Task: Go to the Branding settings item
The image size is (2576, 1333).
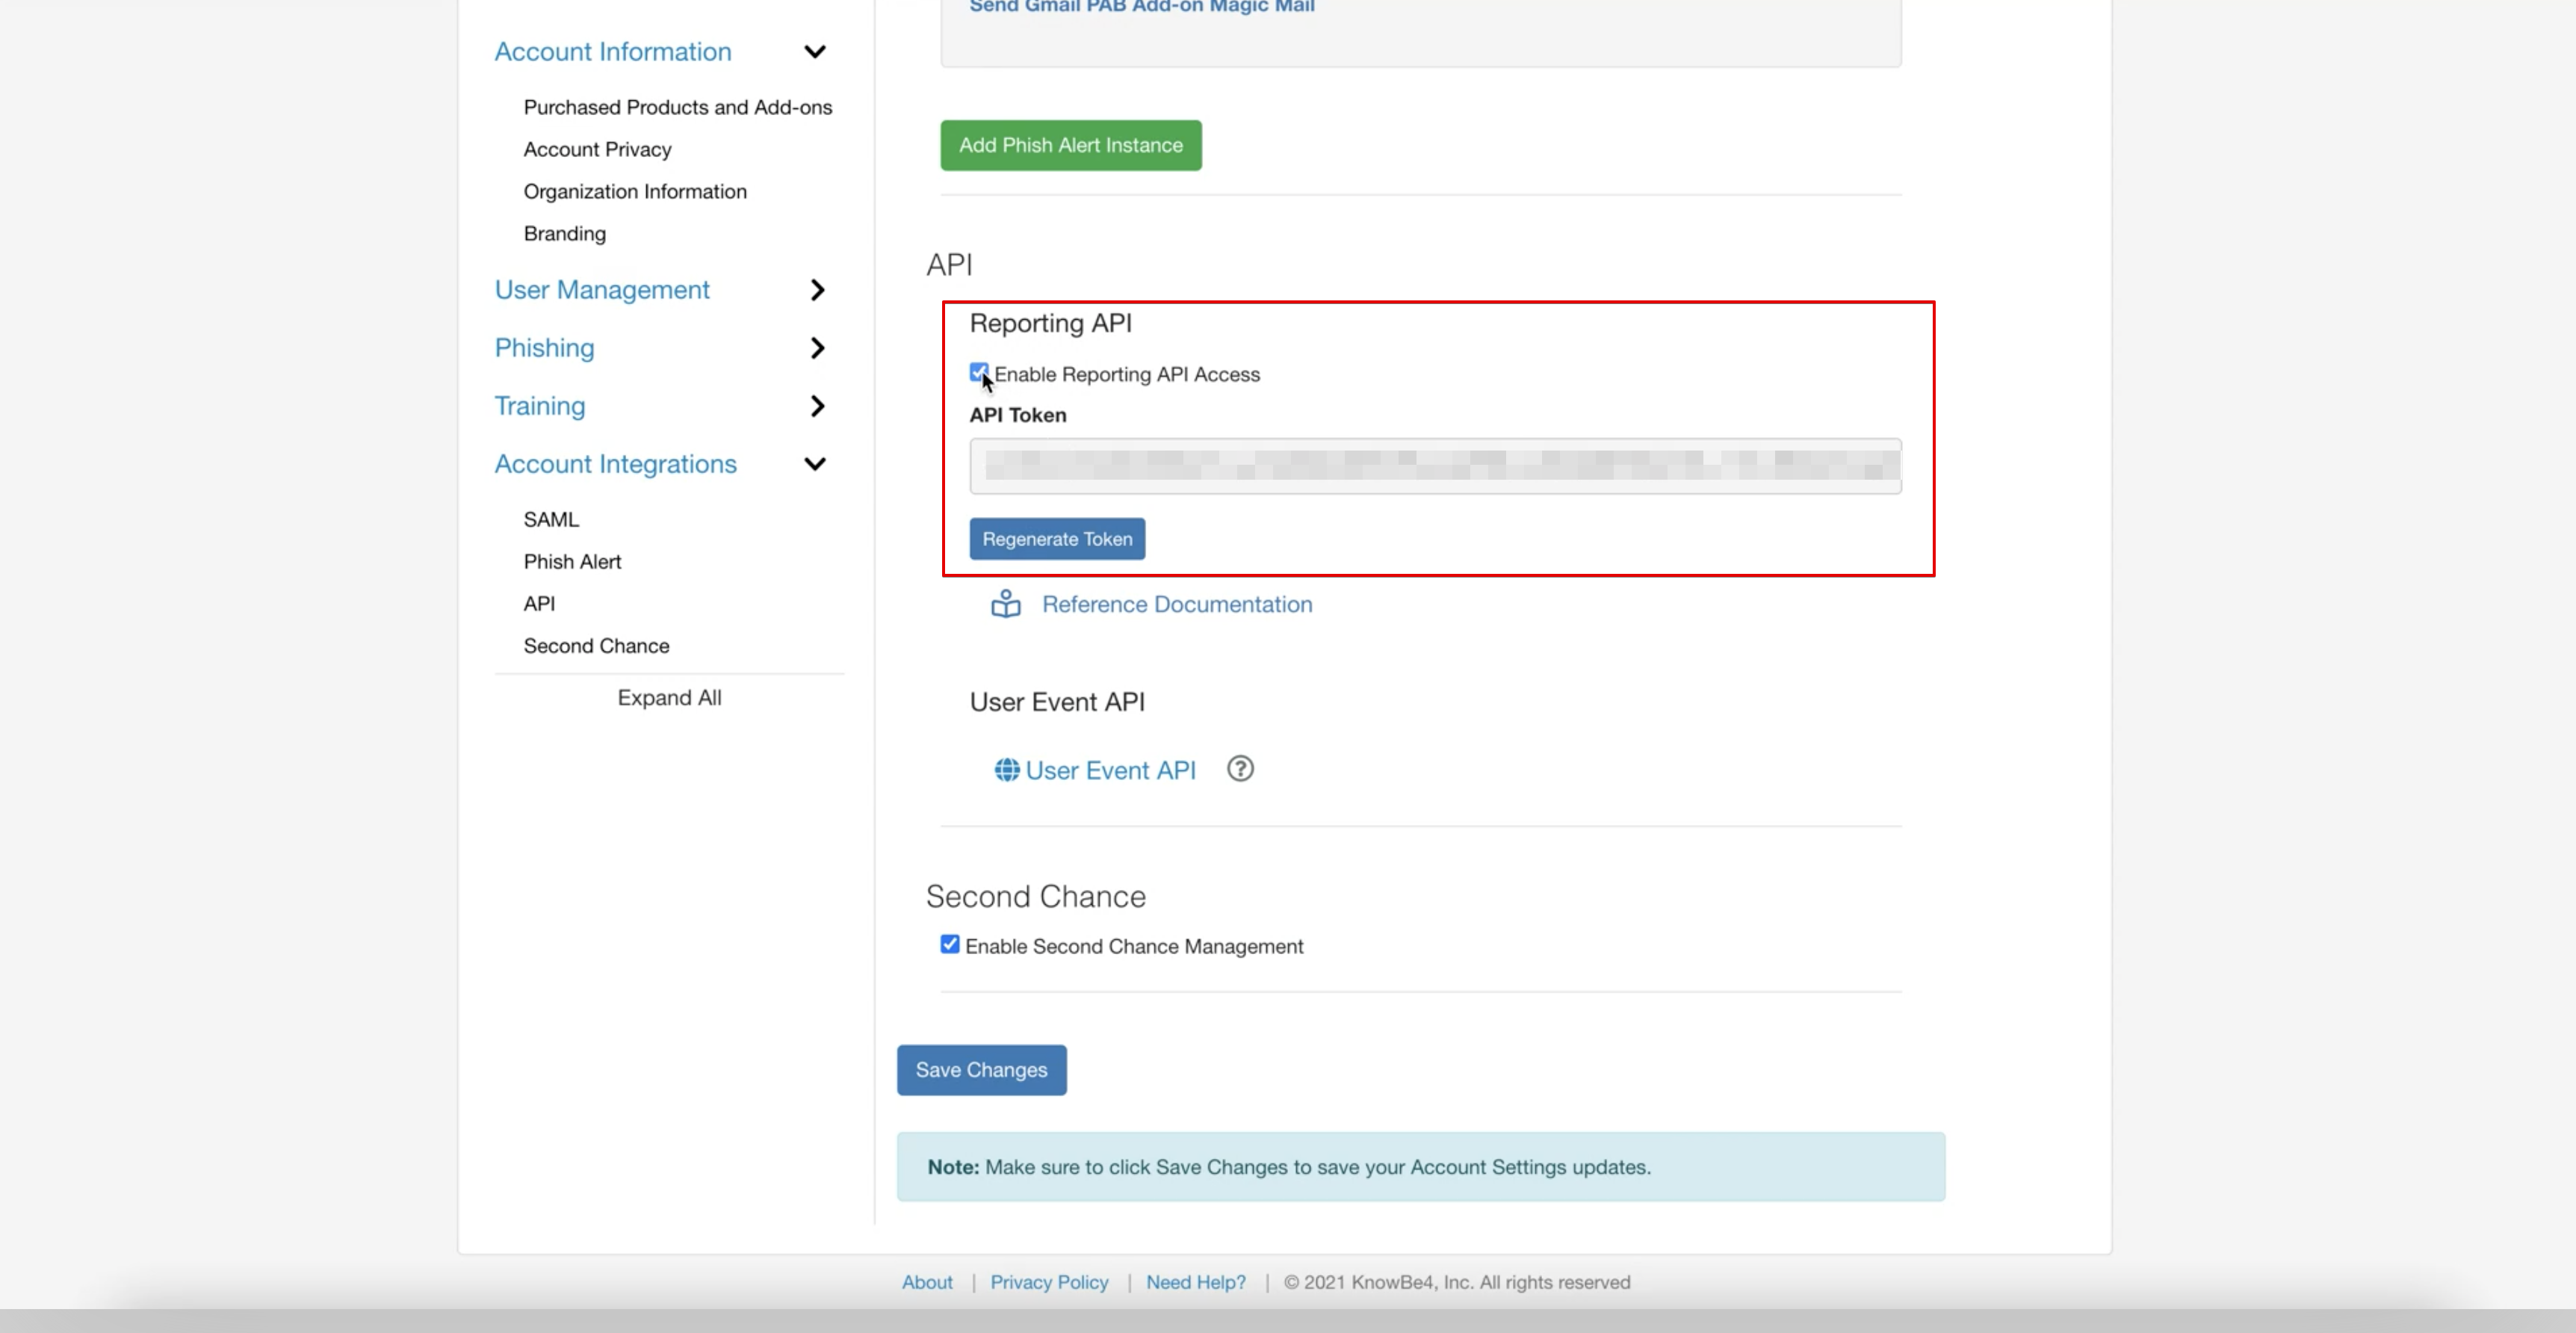Action: pyautogui.click(x=564, y=233)
